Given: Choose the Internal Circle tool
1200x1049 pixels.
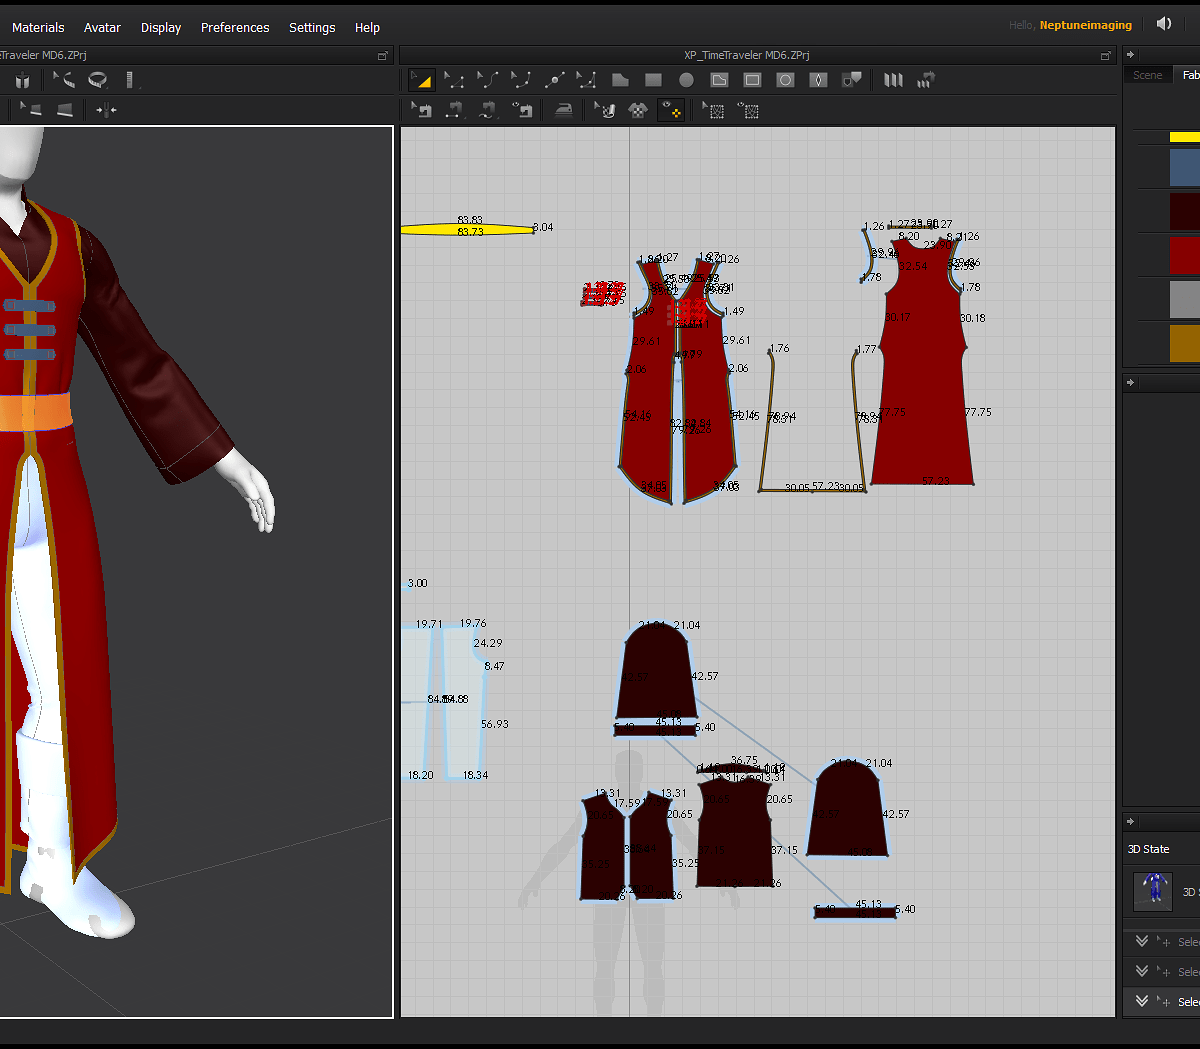Looking at the screenshot, I should 785,80.
